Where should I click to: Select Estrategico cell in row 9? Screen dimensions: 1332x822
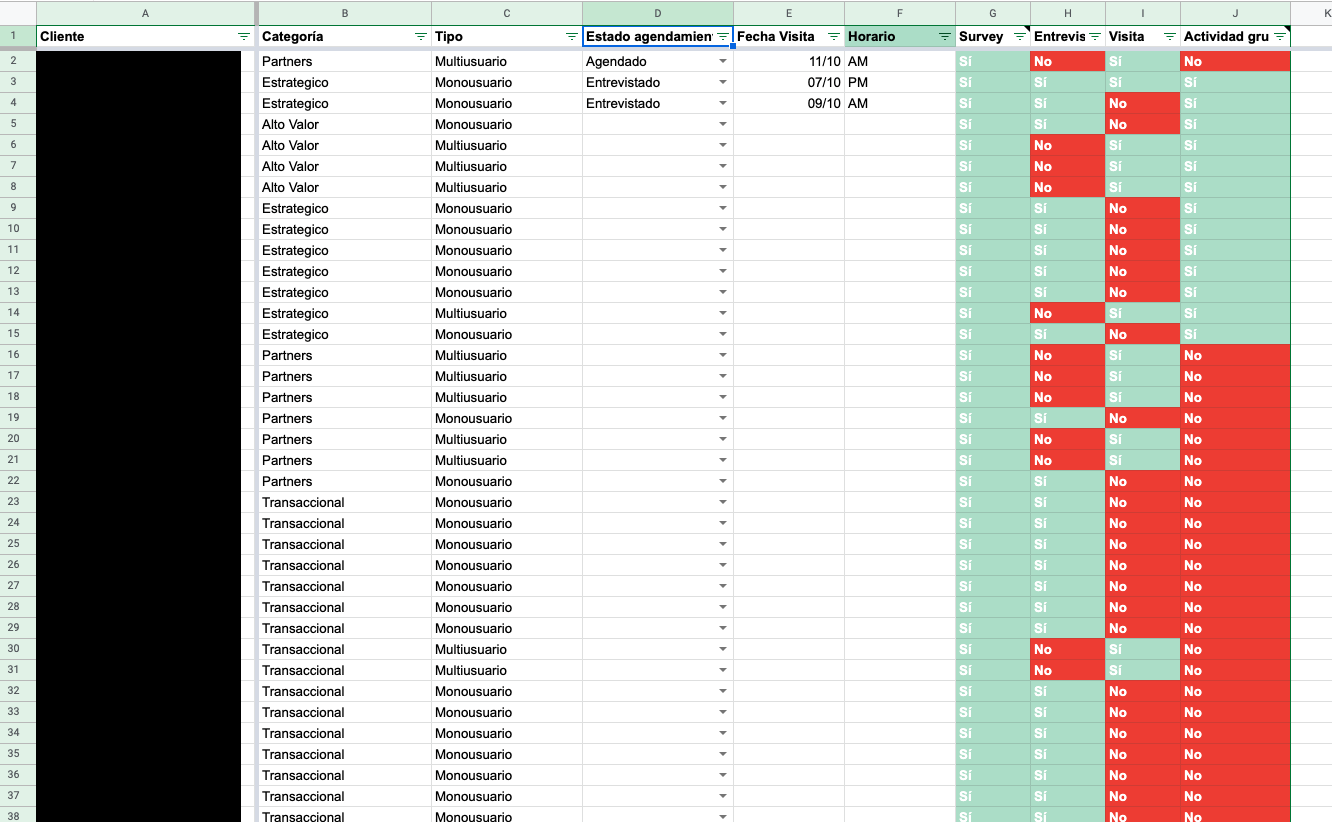pos(345,208)
